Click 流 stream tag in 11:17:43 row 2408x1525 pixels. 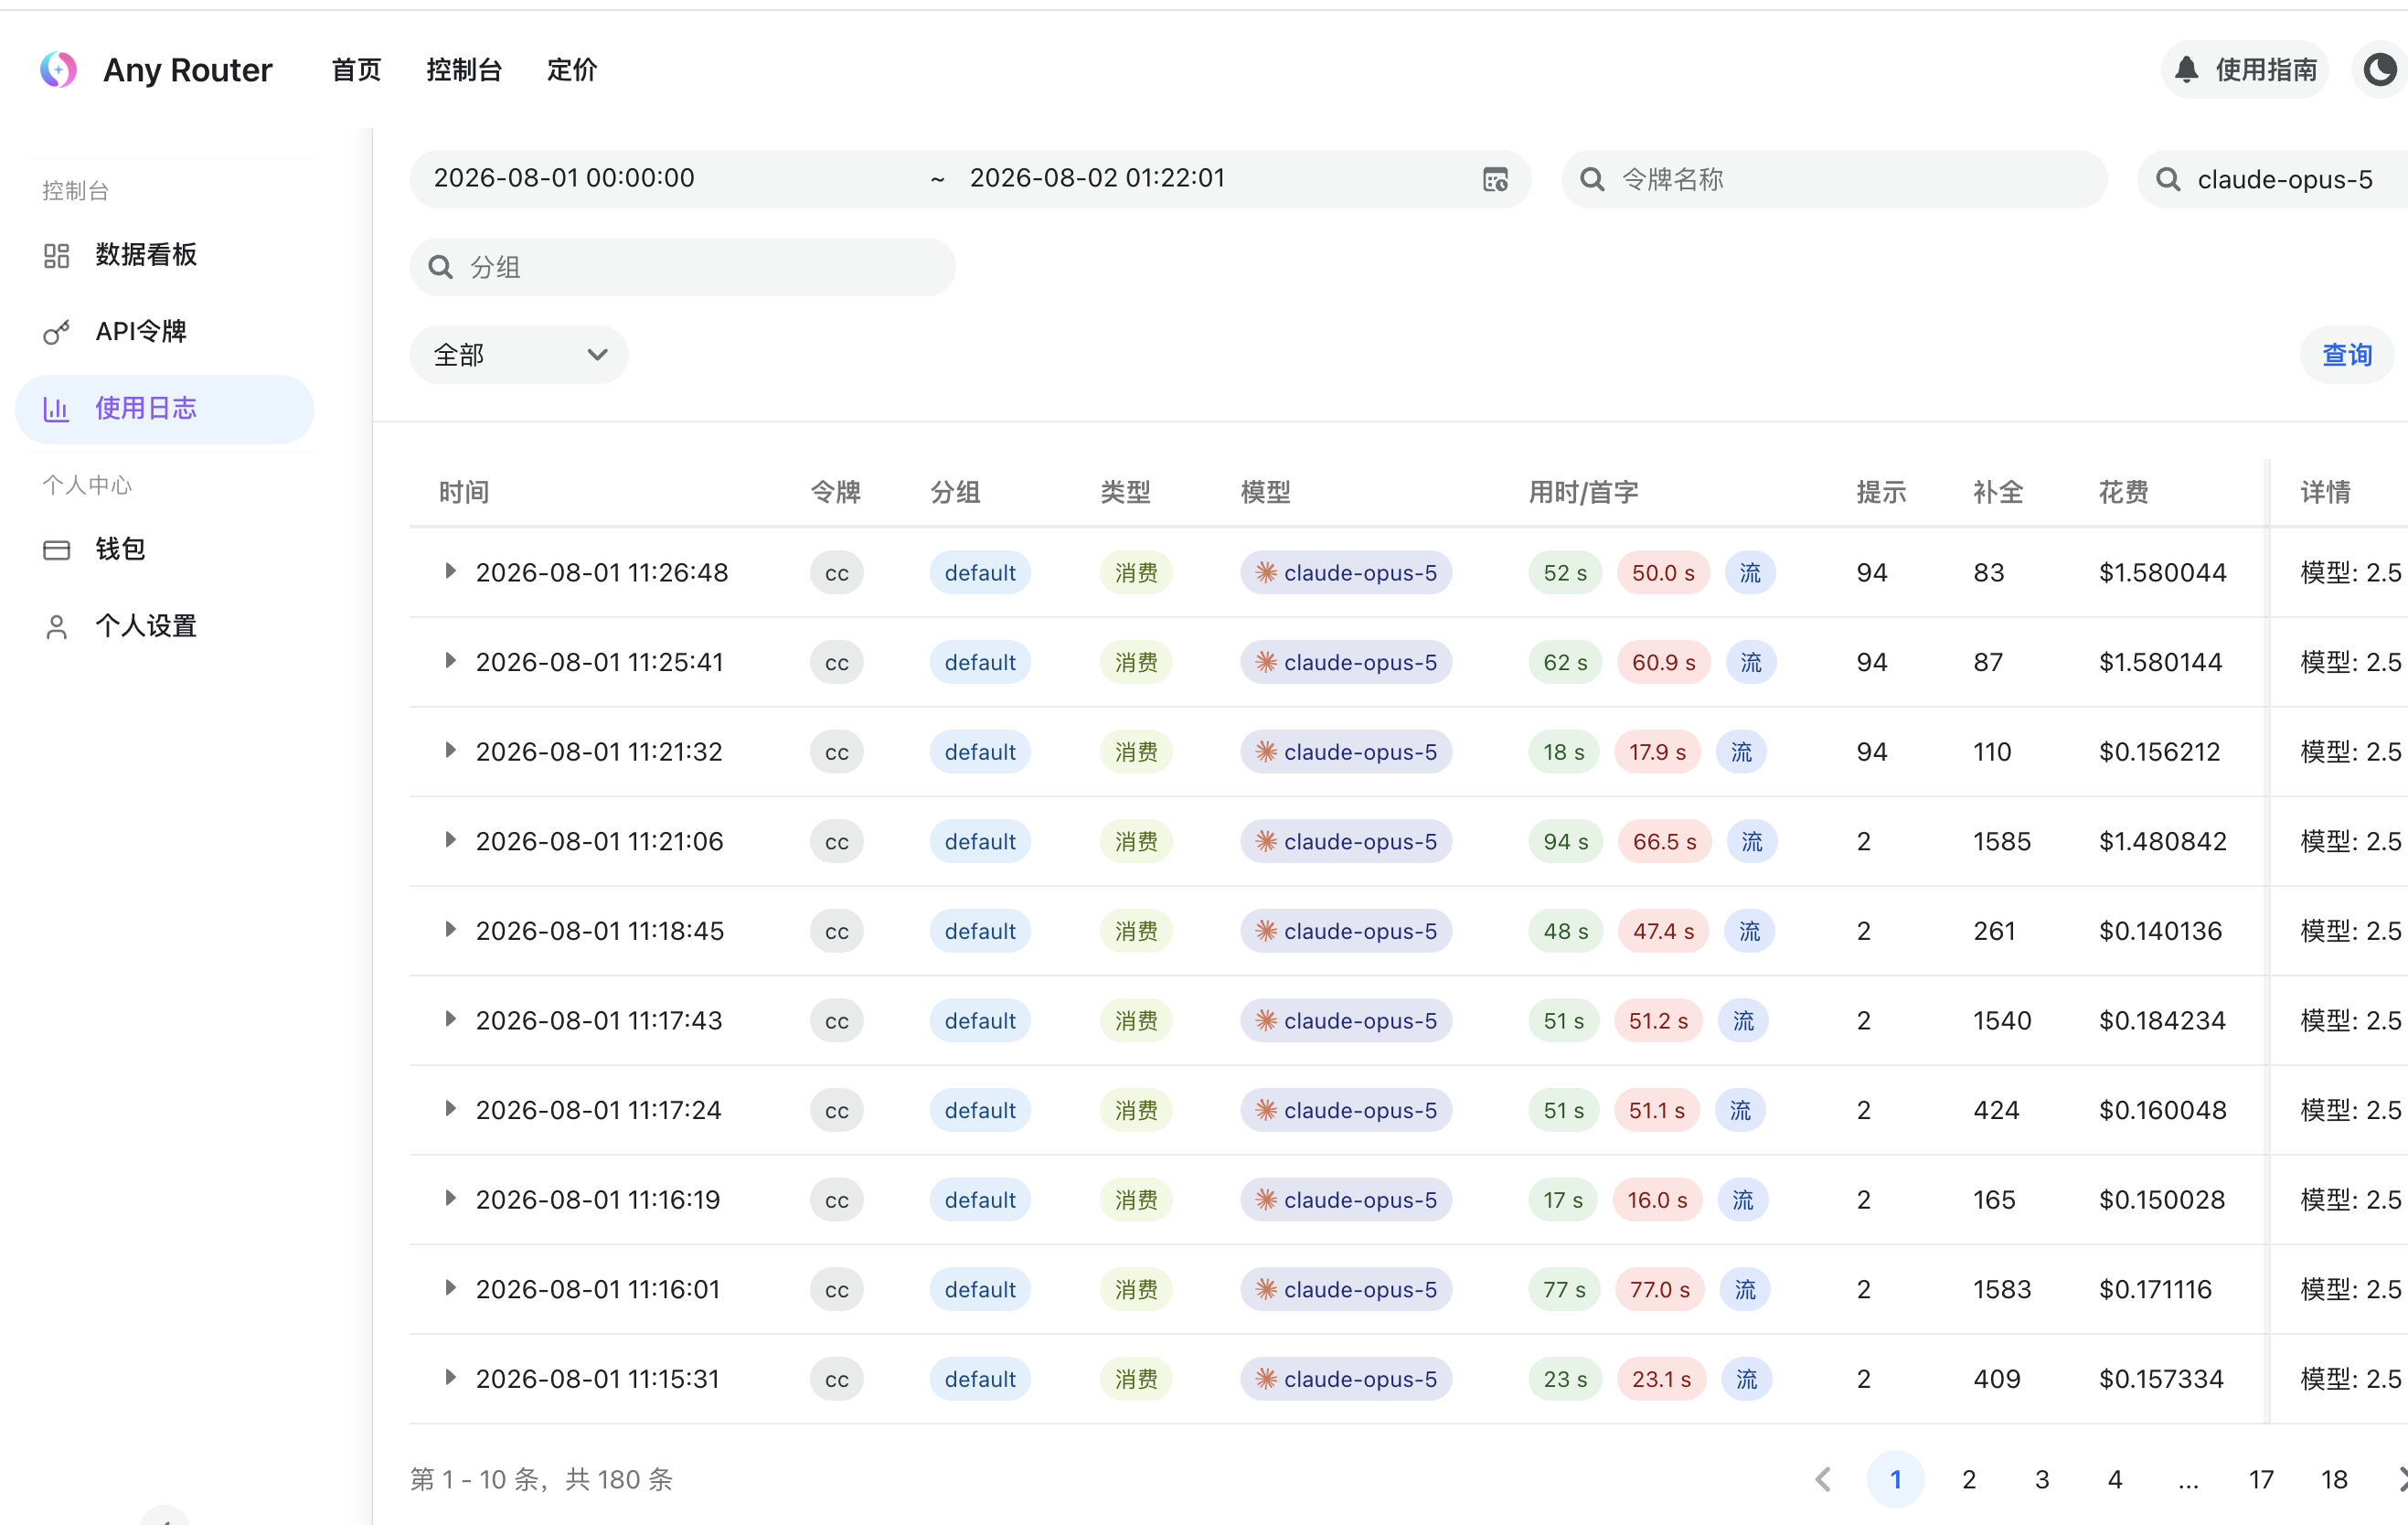1743,1020
